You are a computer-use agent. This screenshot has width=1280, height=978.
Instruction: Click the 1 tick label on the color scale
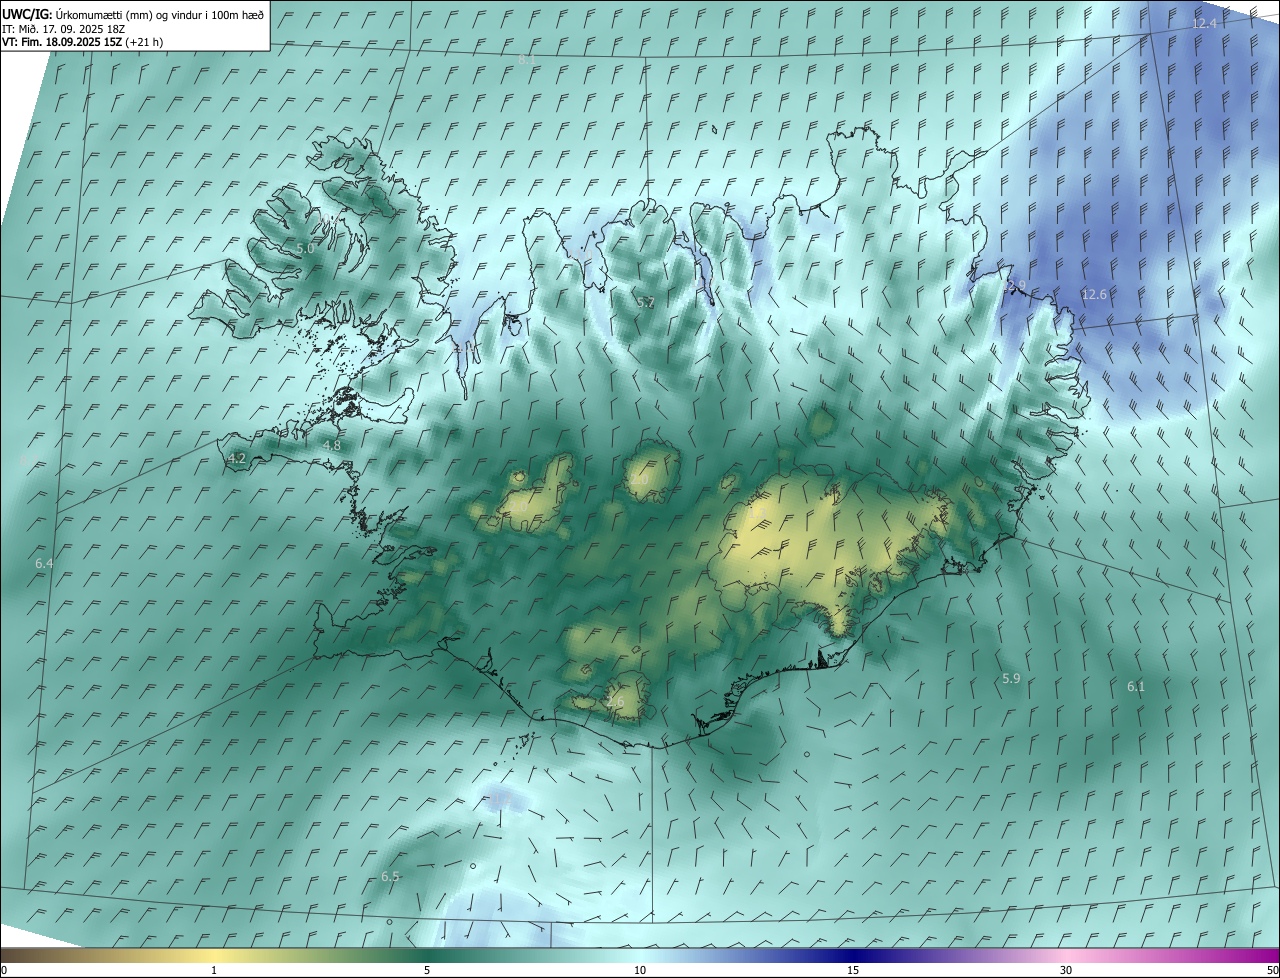click(x=214, y=970)
